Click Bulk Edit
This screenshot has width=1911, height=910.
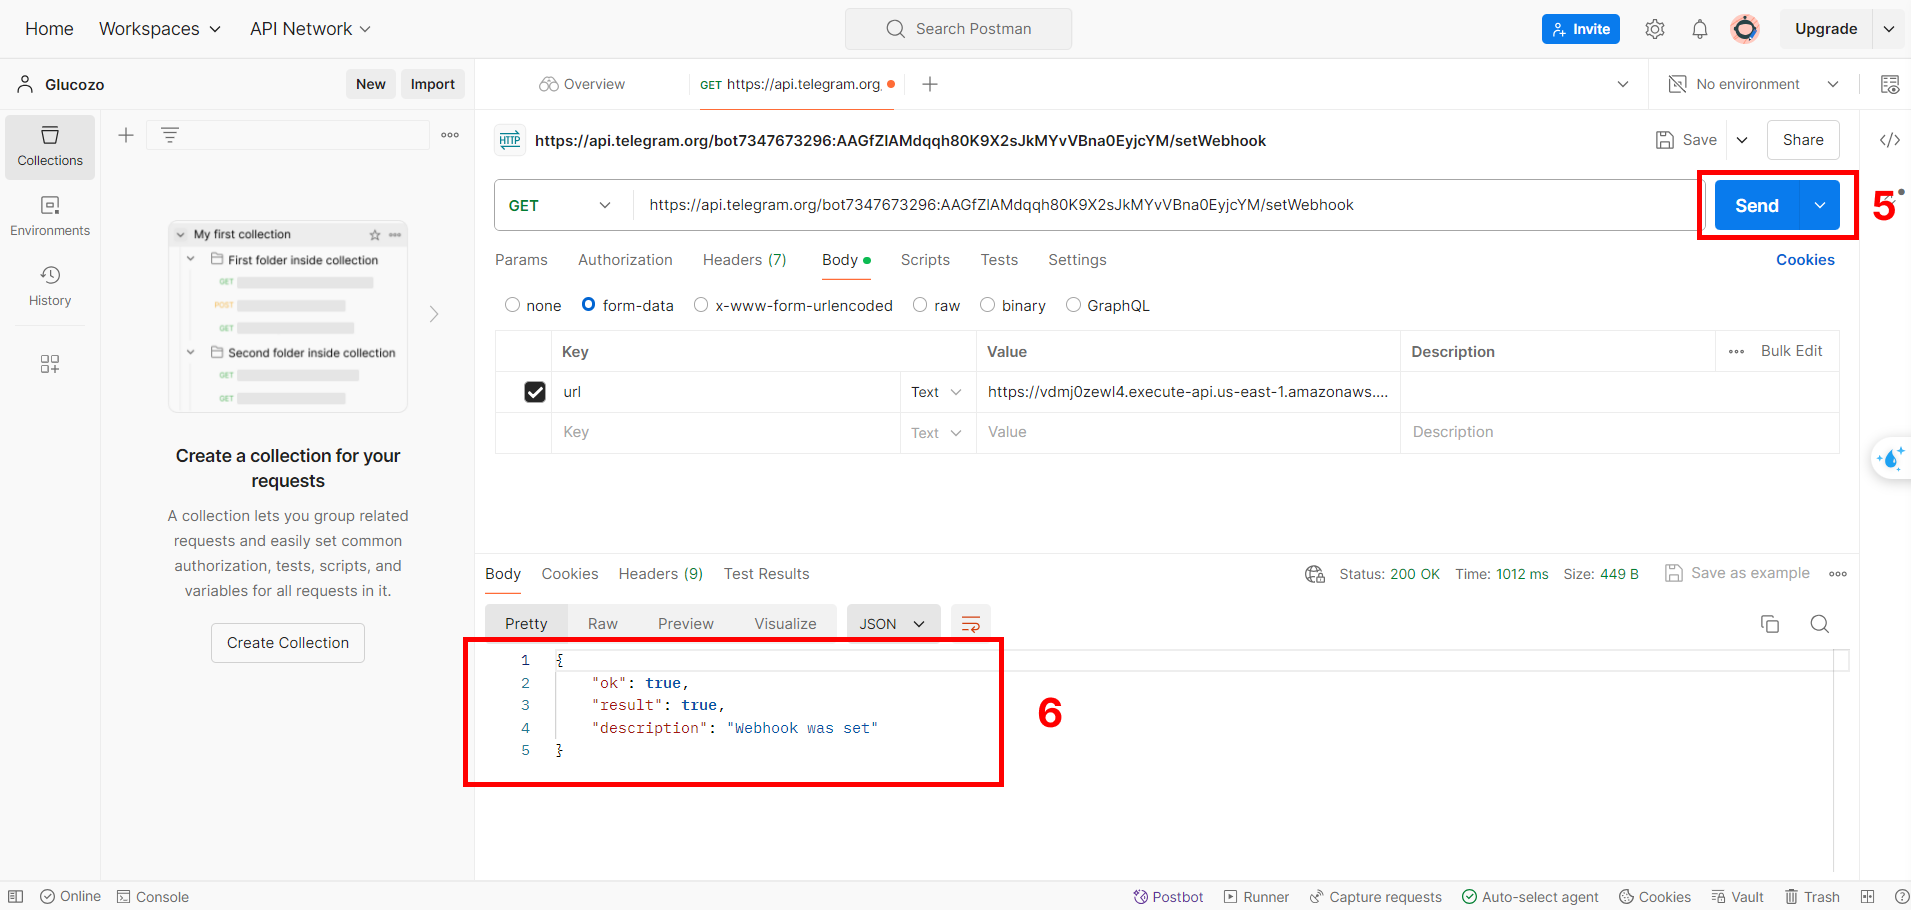tap(1791, 351)
